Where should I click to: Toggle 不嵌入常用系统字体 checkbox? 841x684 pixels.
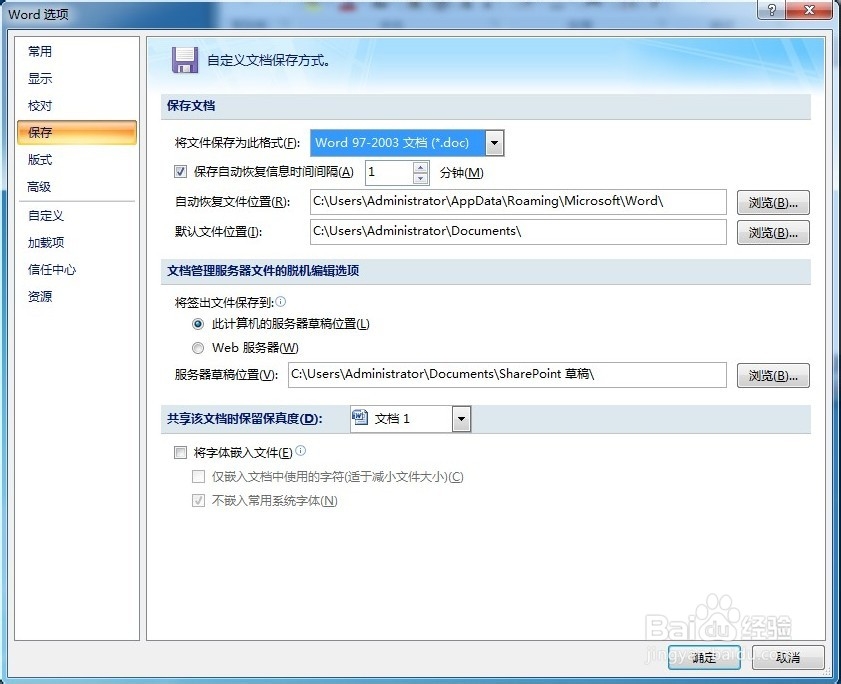pos(198,501)
